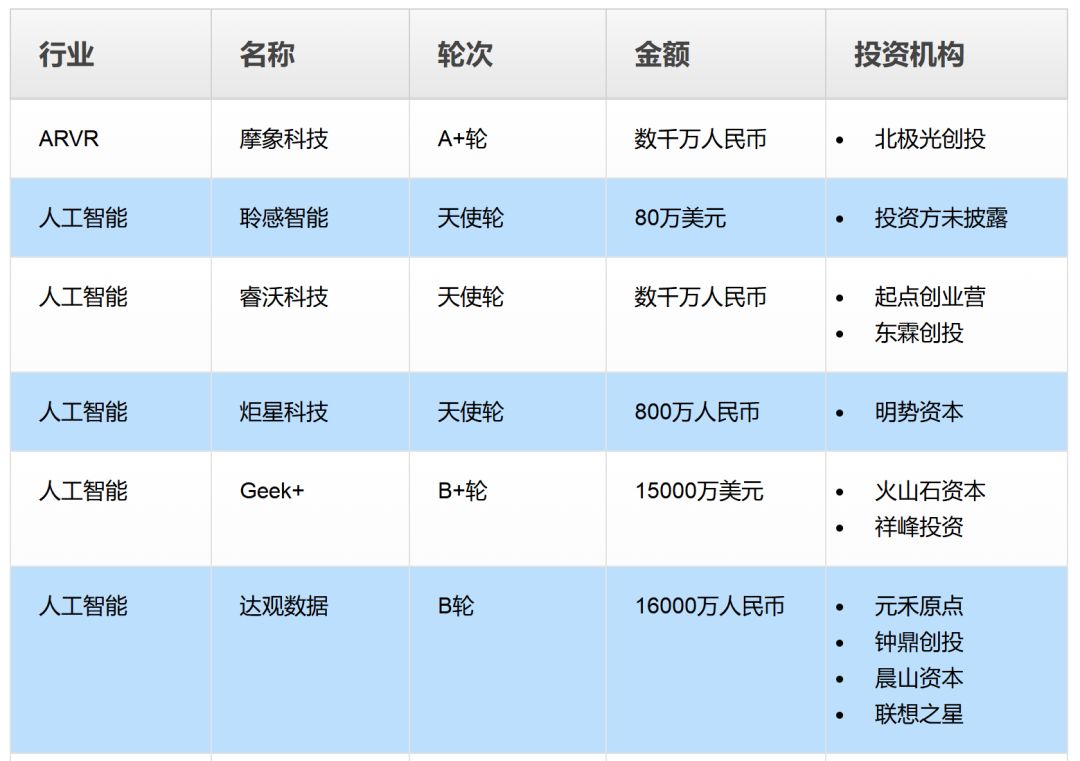Select the 睿沃科技 company name
The height and width of the screenshot is (761, 1080).
pyautogui.click(x=284, y=297)
